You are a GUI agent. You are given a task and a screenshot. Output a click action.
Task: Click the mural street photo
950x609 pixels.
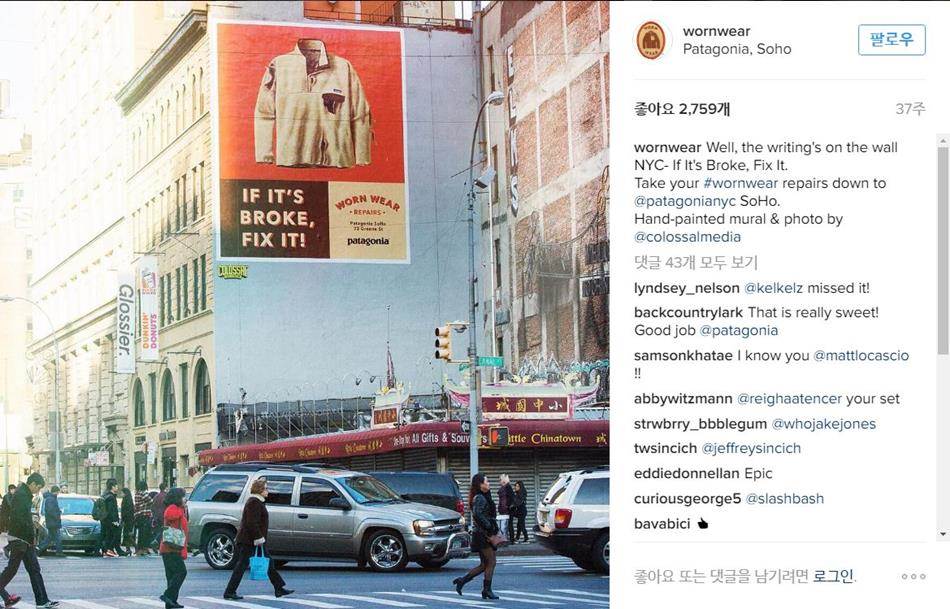coord(305,304)
